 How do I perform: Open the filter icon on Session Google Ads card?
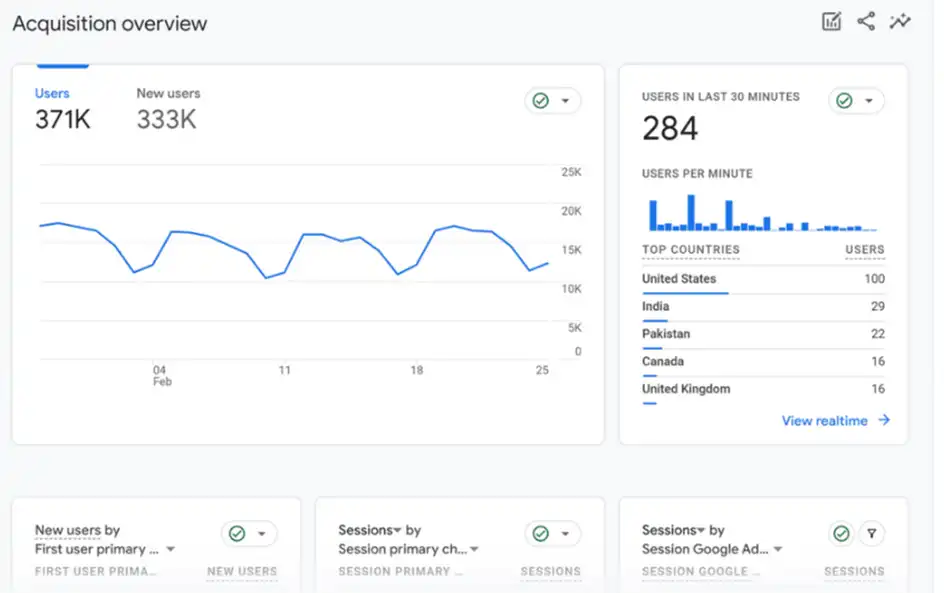[x=871, y=533]
